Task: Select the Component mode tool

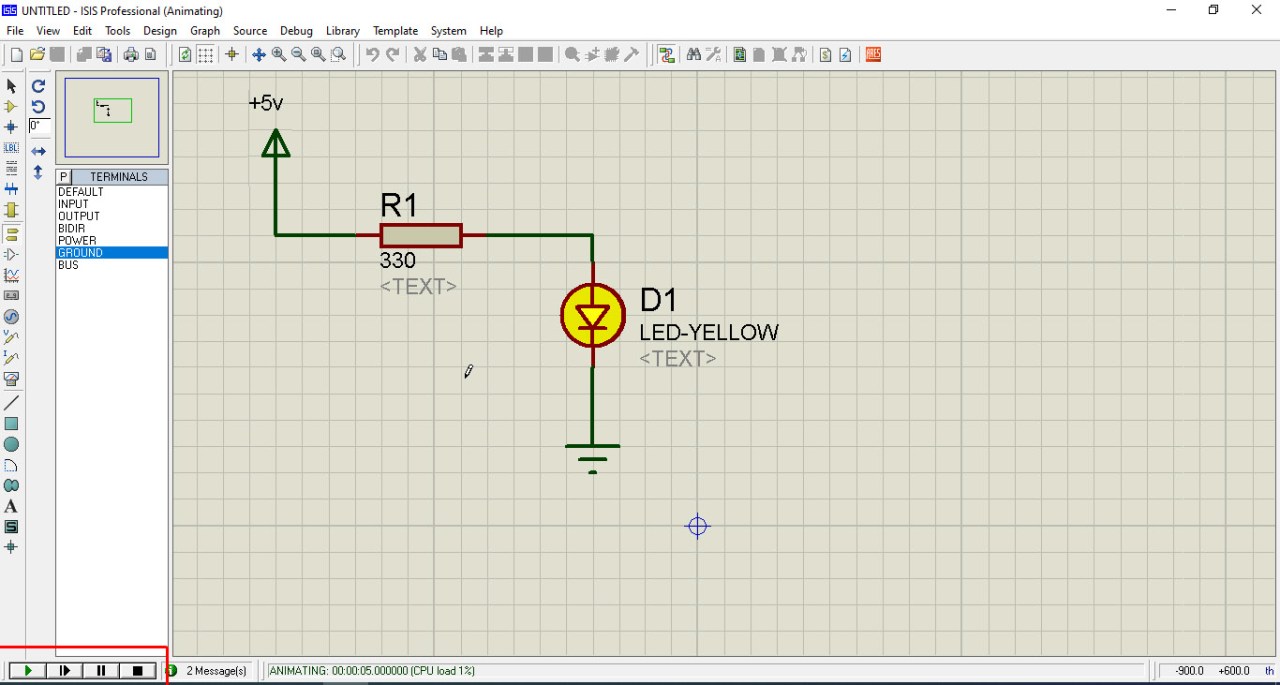Action: [x=12, y=106]
